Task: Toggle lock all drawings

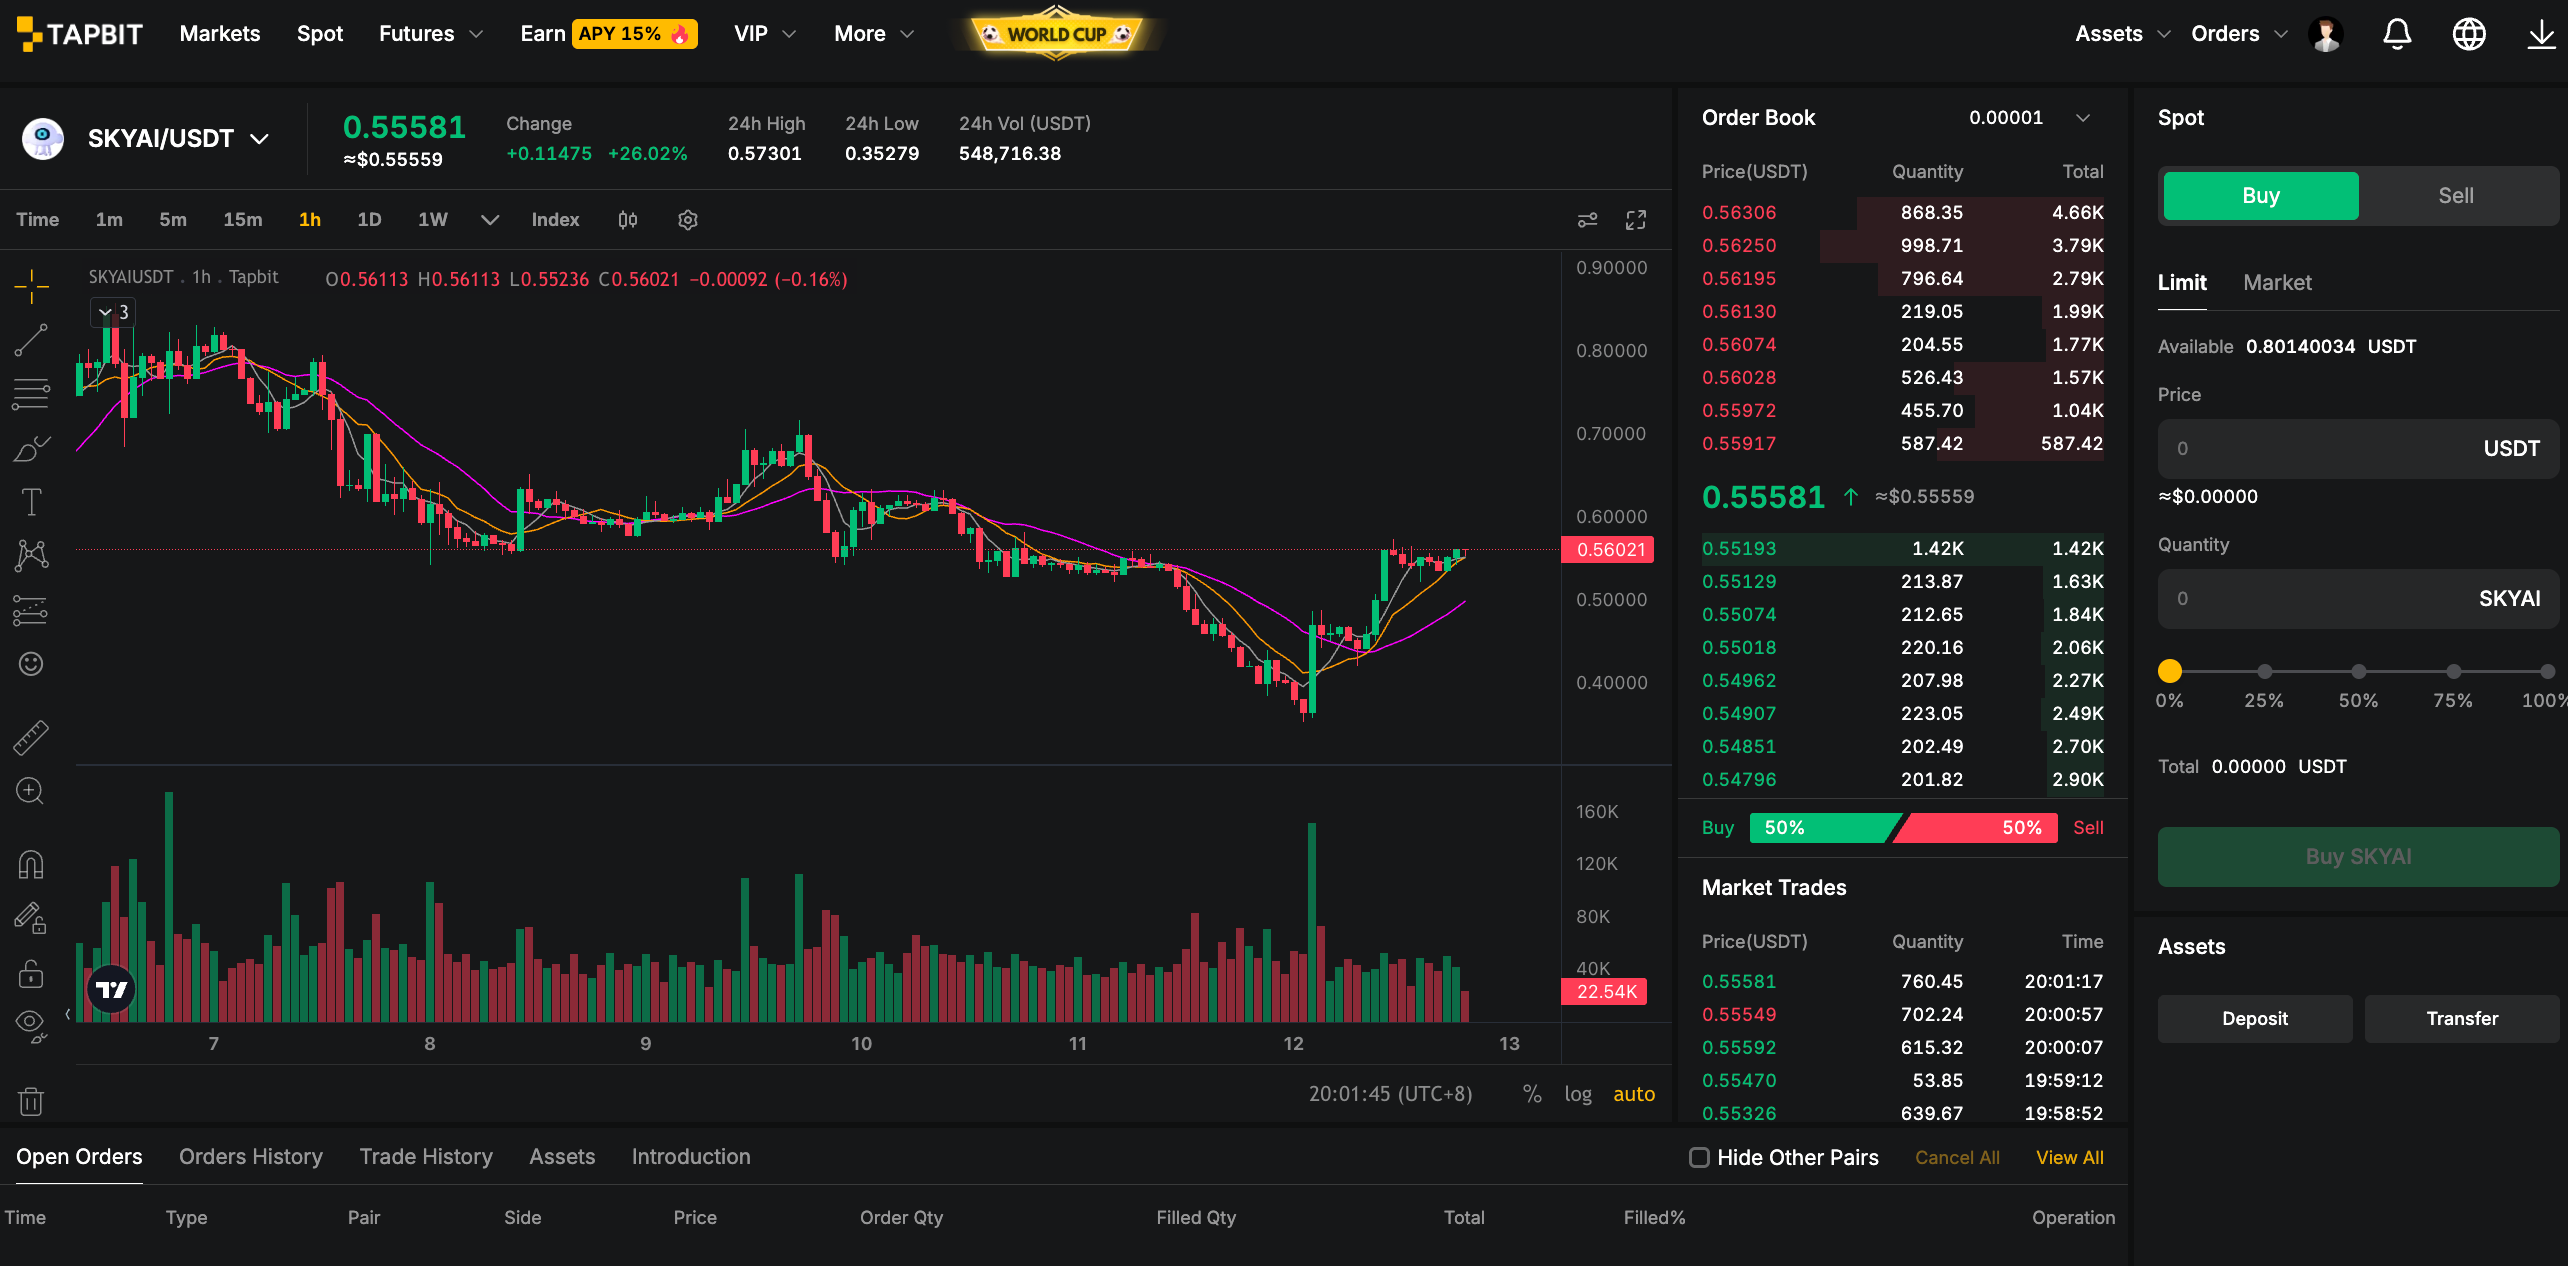Action: (31, 972)
